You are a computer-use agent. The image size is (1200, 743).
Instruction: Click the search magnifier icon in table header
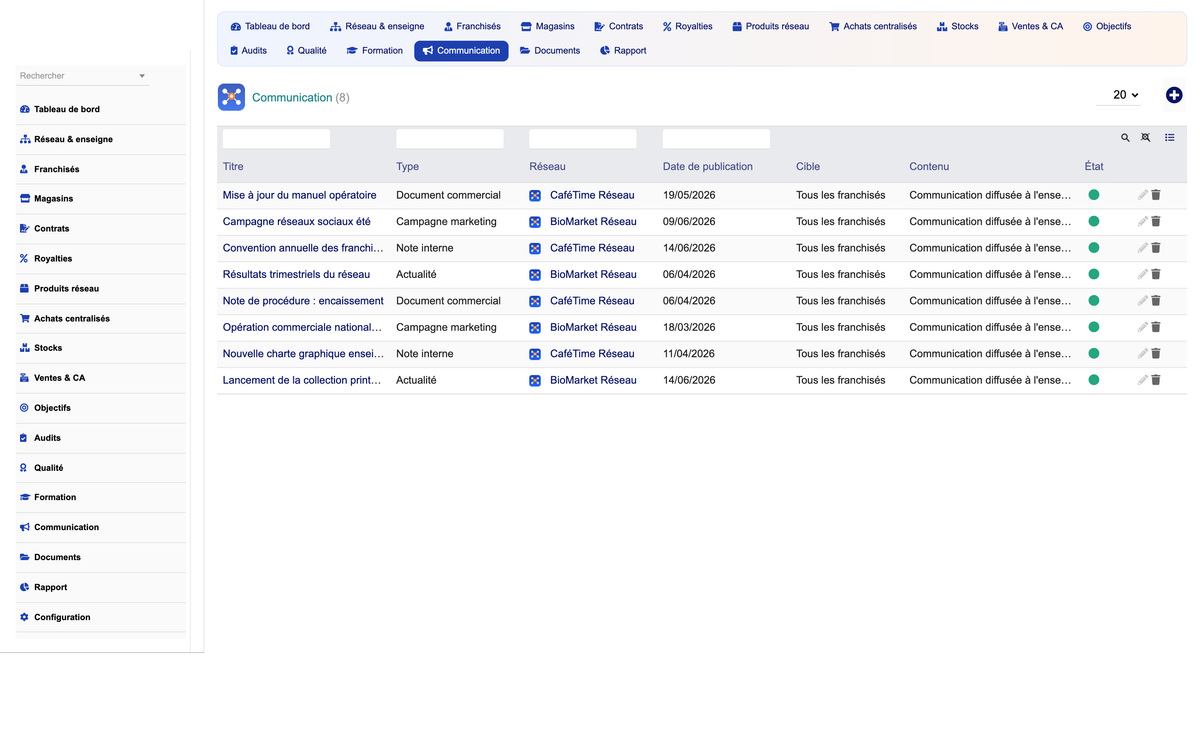pos(1125,138)
